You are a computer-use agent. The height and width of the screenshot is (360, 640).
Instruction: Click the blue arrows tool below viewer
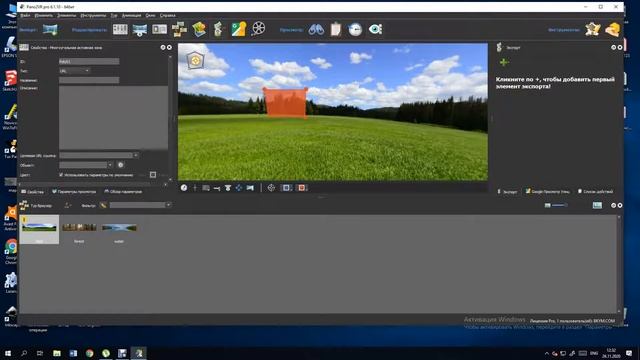tap(239, 188)
